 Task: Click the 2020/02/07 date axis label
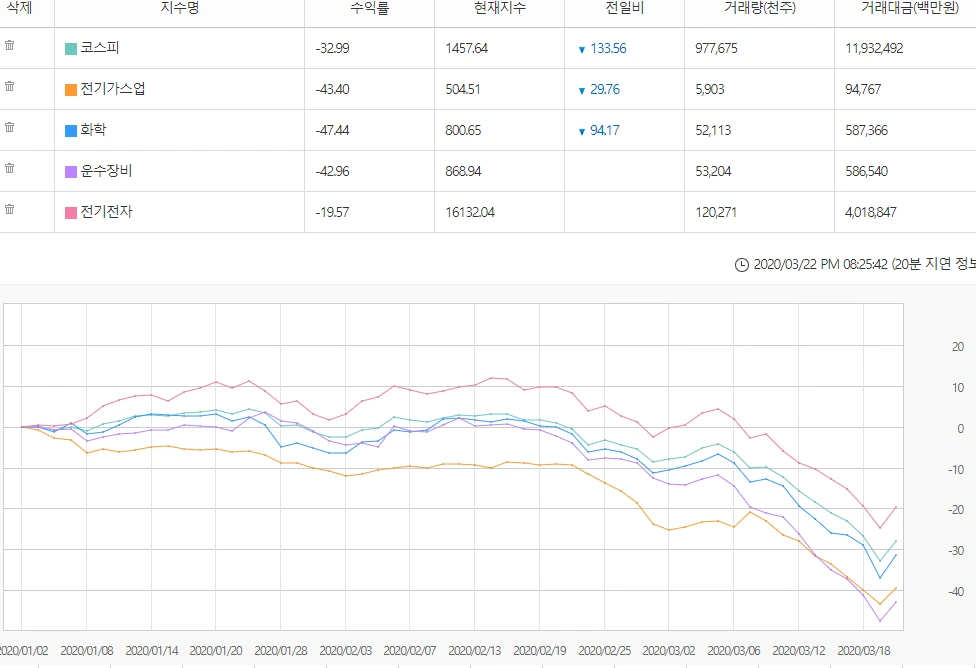pos(410,651)
